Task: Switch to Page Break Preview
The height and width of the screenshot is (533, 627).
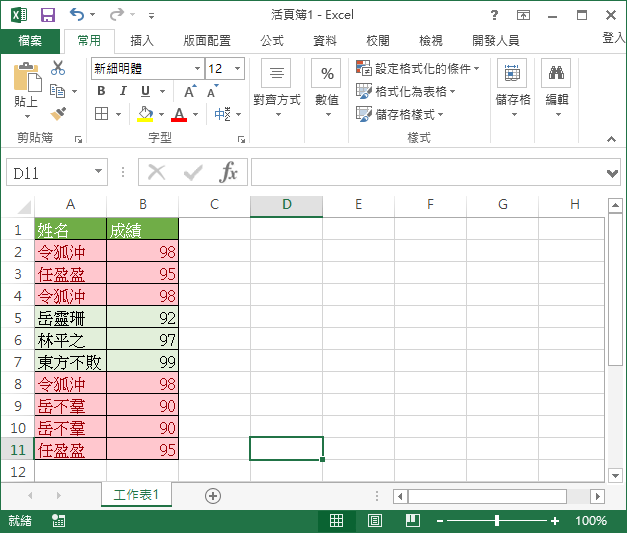Action: pos(413,521)
